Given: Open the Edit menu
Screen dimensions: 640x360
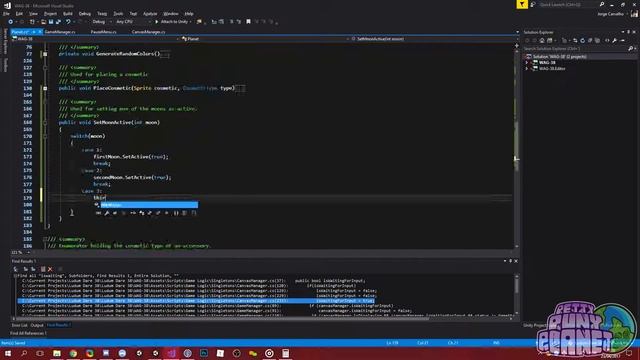Looking at the screenshot, I should point(19,13).
